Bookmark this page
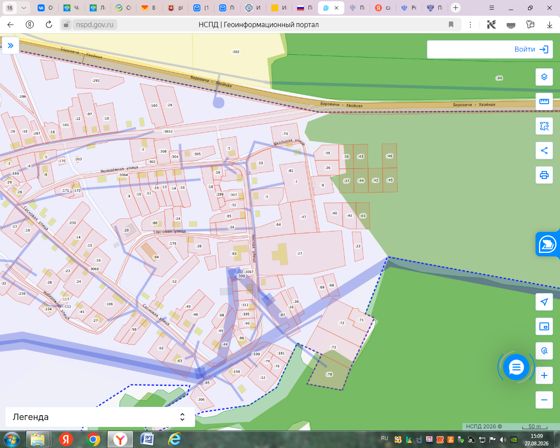The image size is (560, 448). (451, 25)
